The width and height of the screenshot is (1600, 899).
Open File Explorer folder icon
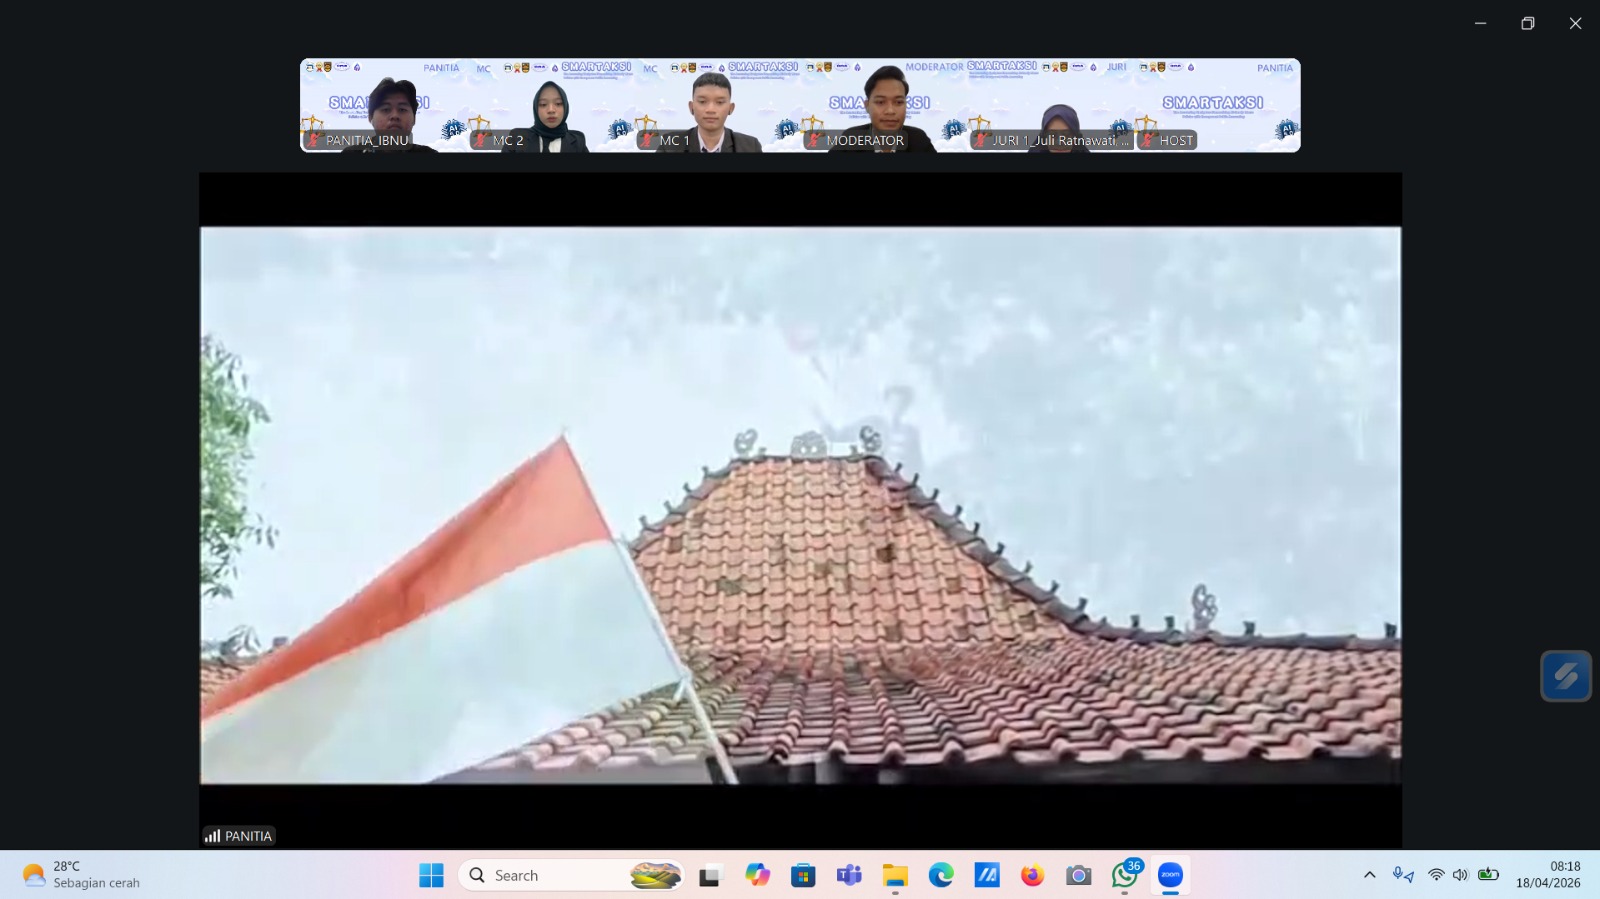[895, 876]
